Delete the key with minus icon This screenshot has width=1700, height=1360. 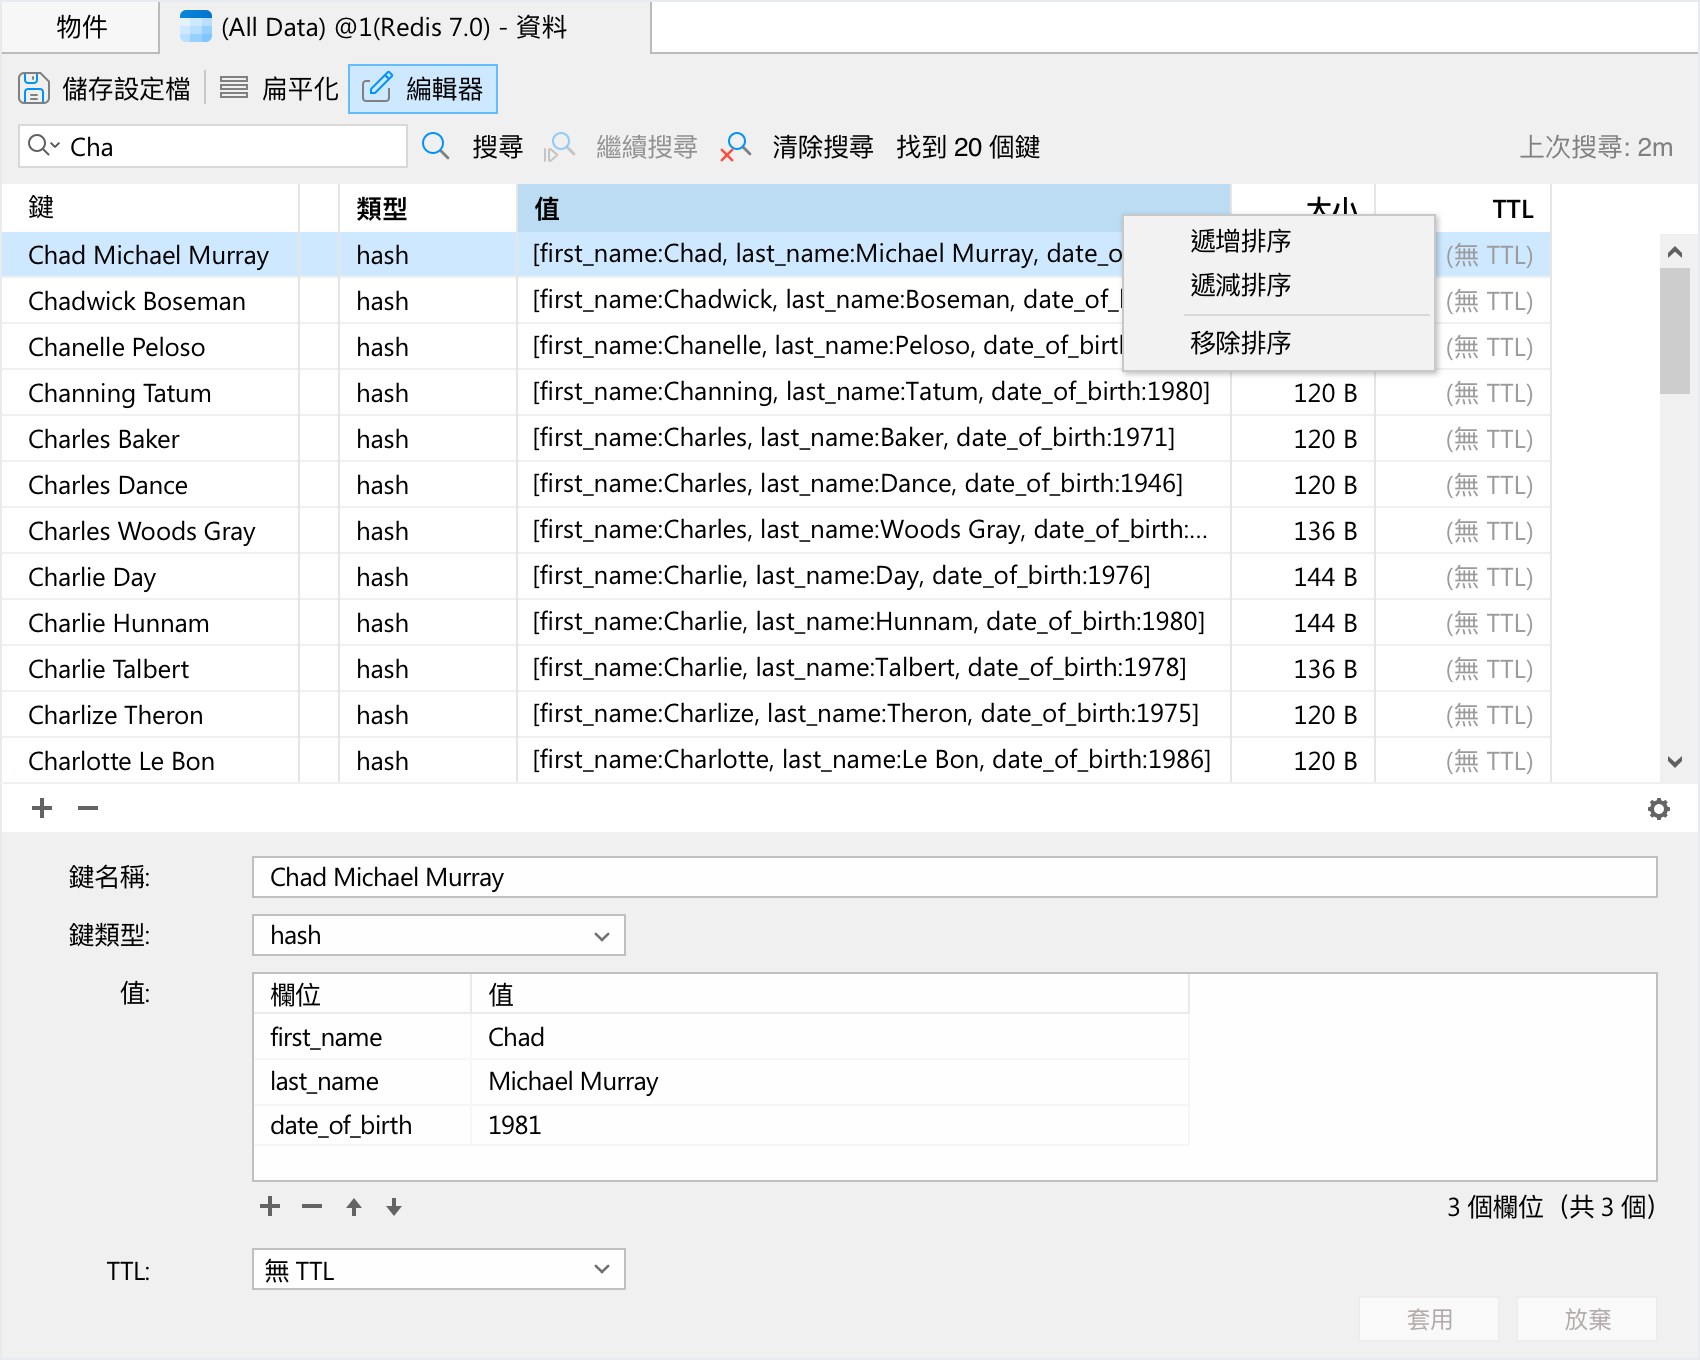88,808
